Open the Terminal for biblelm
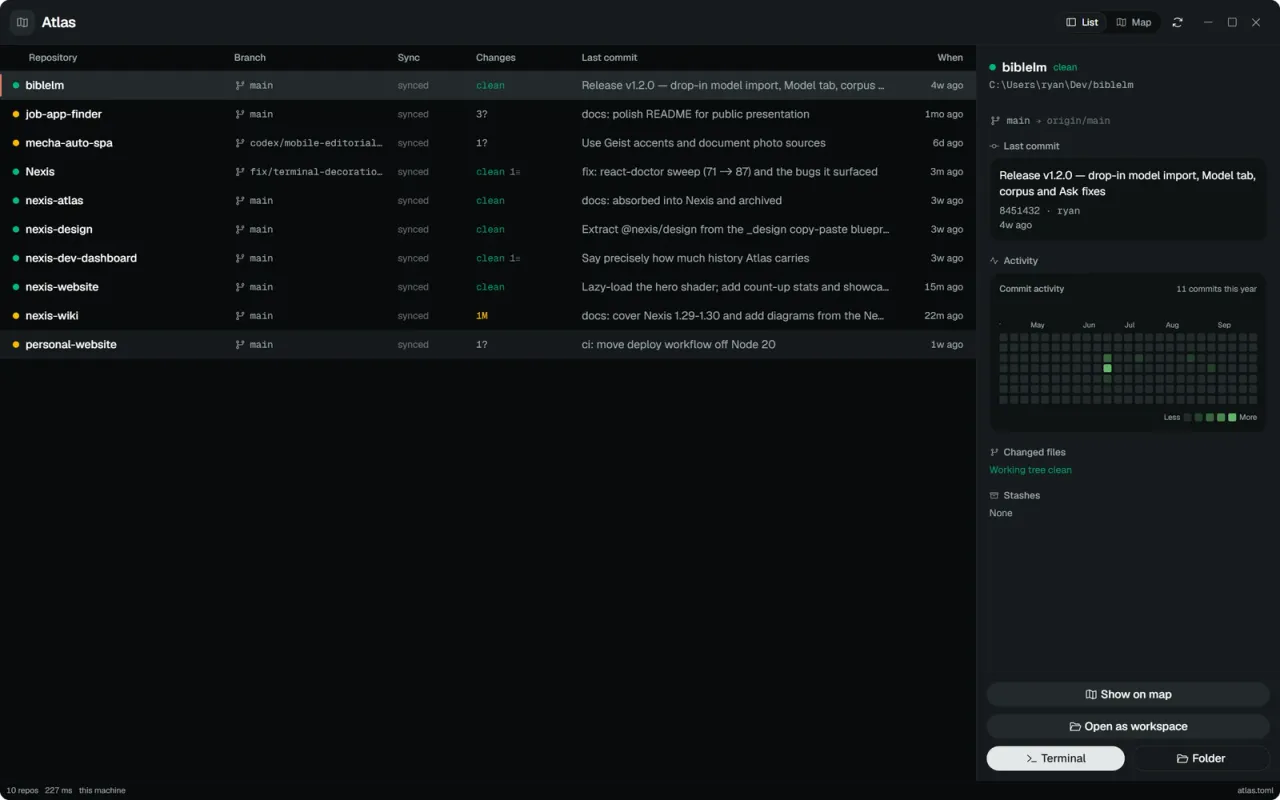1280x800 pixels. click(1056, 758)
